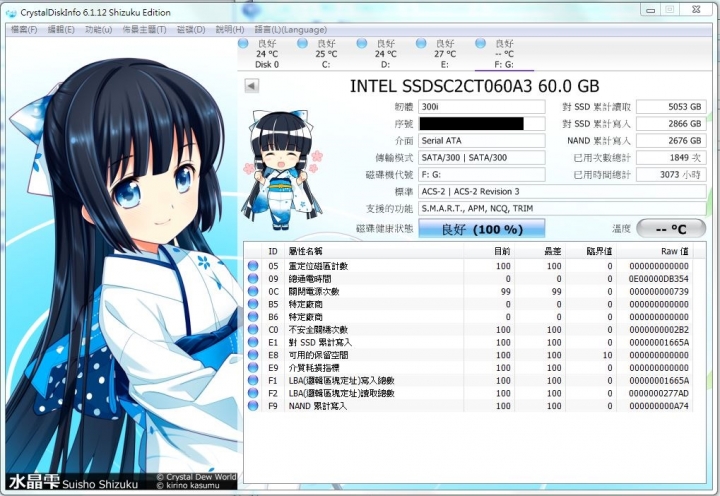Click the firmware field 300i
Image resolution: width=720 pixels, height=496 pixels.
pyautogui.click(x=482, y=107)
